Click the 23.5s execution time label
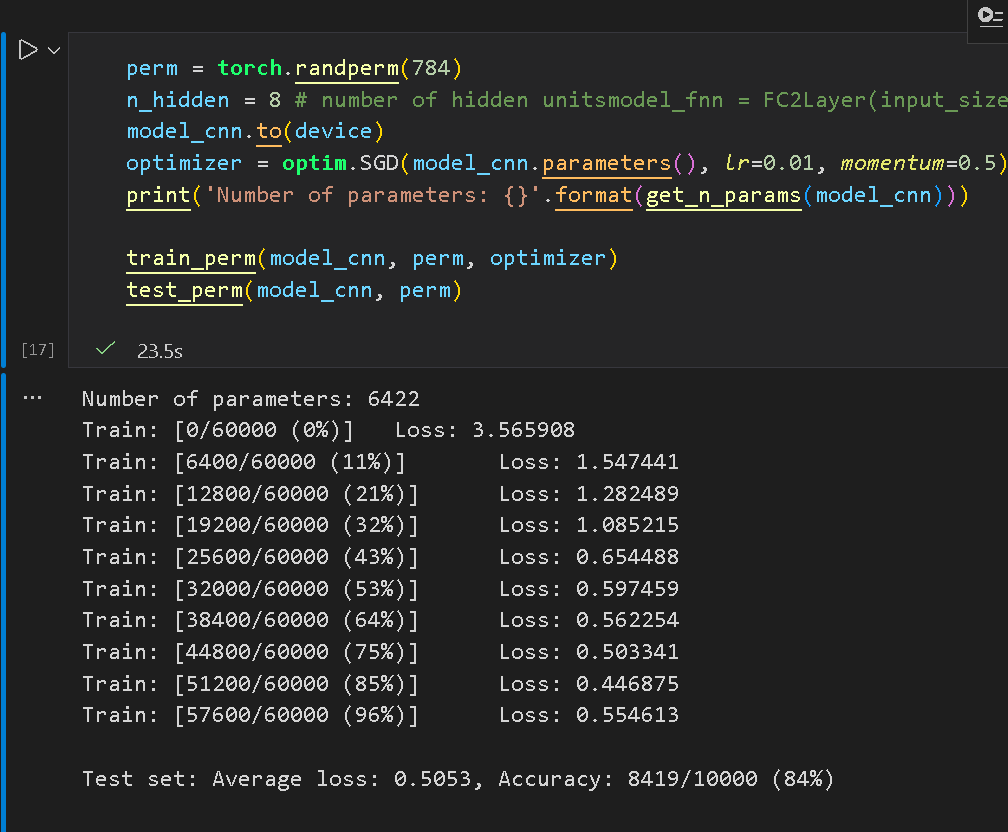The height and width of the screenshot is (832, 1008). pyautogui.click(x=159, y=351)
